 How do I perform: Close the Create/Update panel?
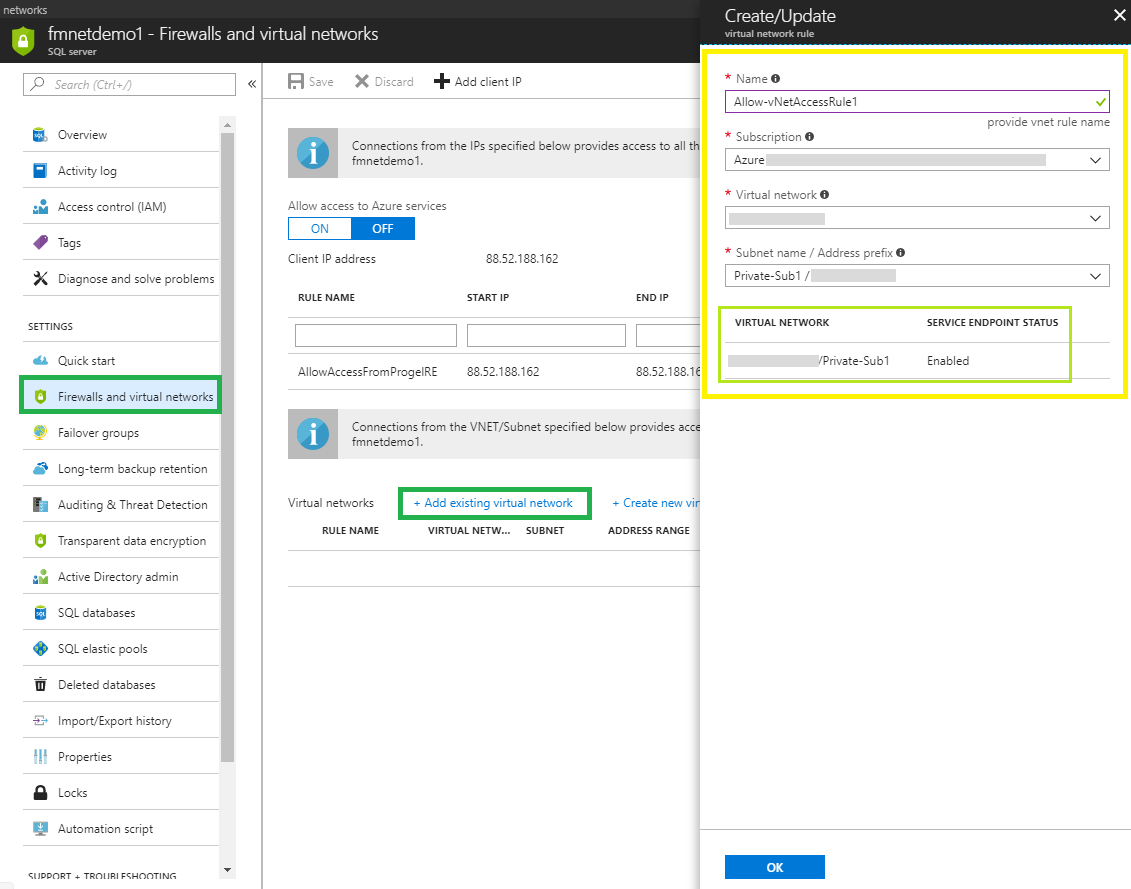(x=1119, y=15)
